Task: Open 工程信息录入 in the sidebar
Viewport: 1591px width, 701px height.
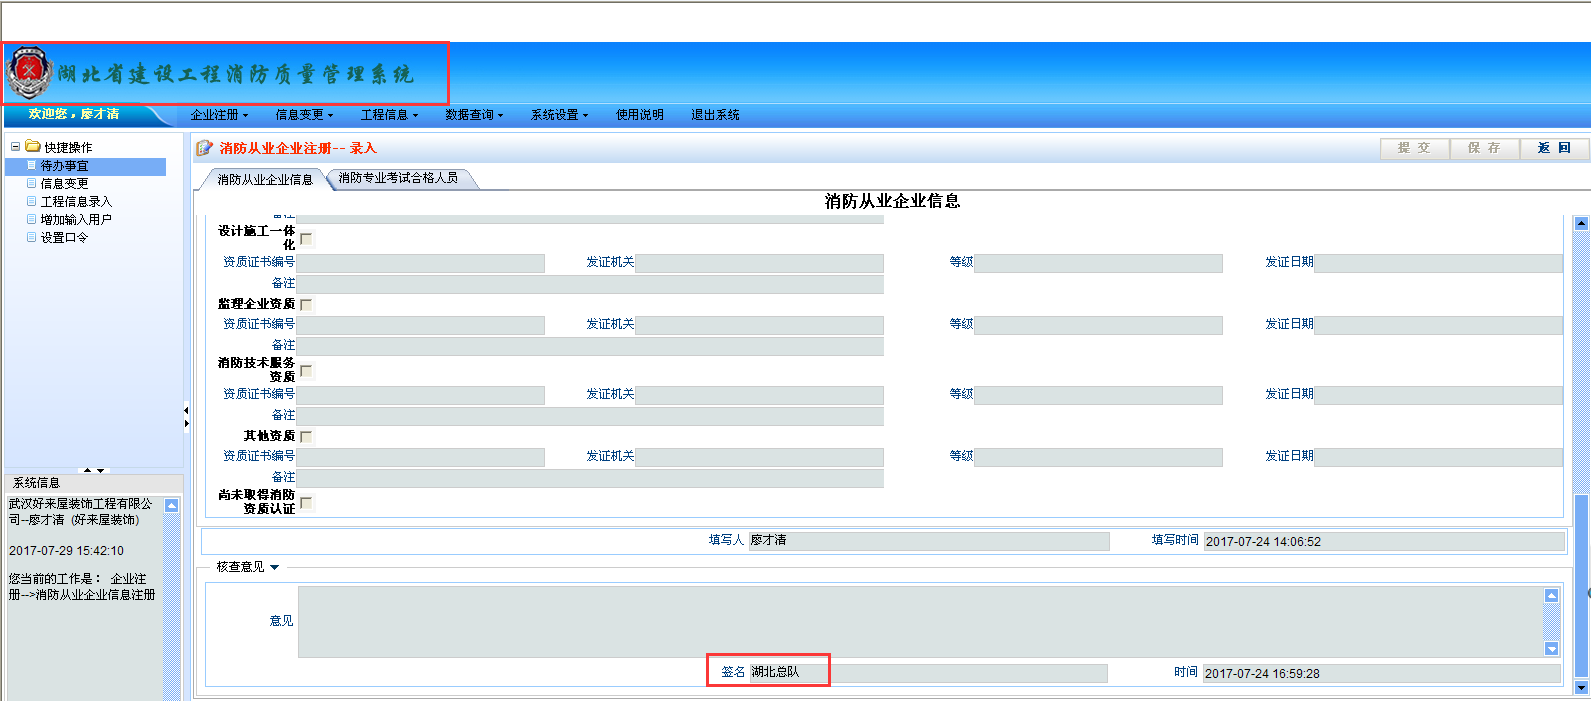Action: 76,202
